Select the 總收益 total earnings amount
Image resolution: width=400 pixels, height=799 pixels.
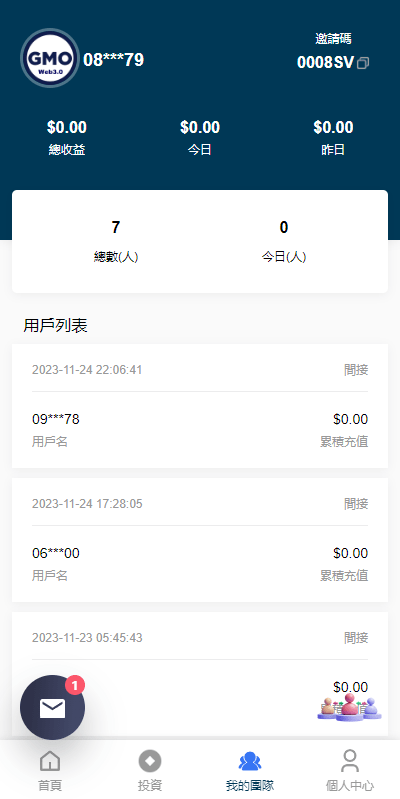(x=67, y=127)
